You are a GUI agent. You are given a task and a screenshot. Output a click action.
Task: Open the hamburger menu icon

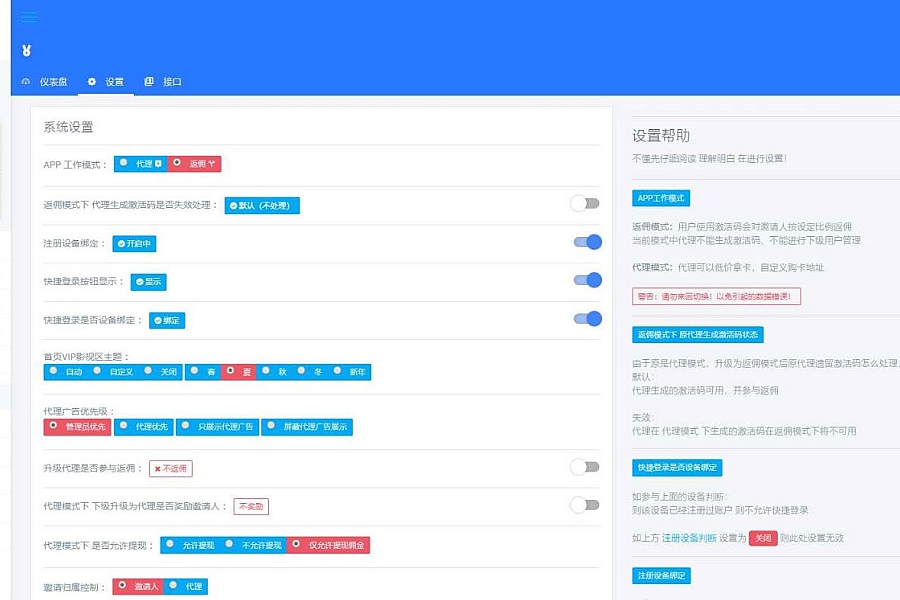29,17
